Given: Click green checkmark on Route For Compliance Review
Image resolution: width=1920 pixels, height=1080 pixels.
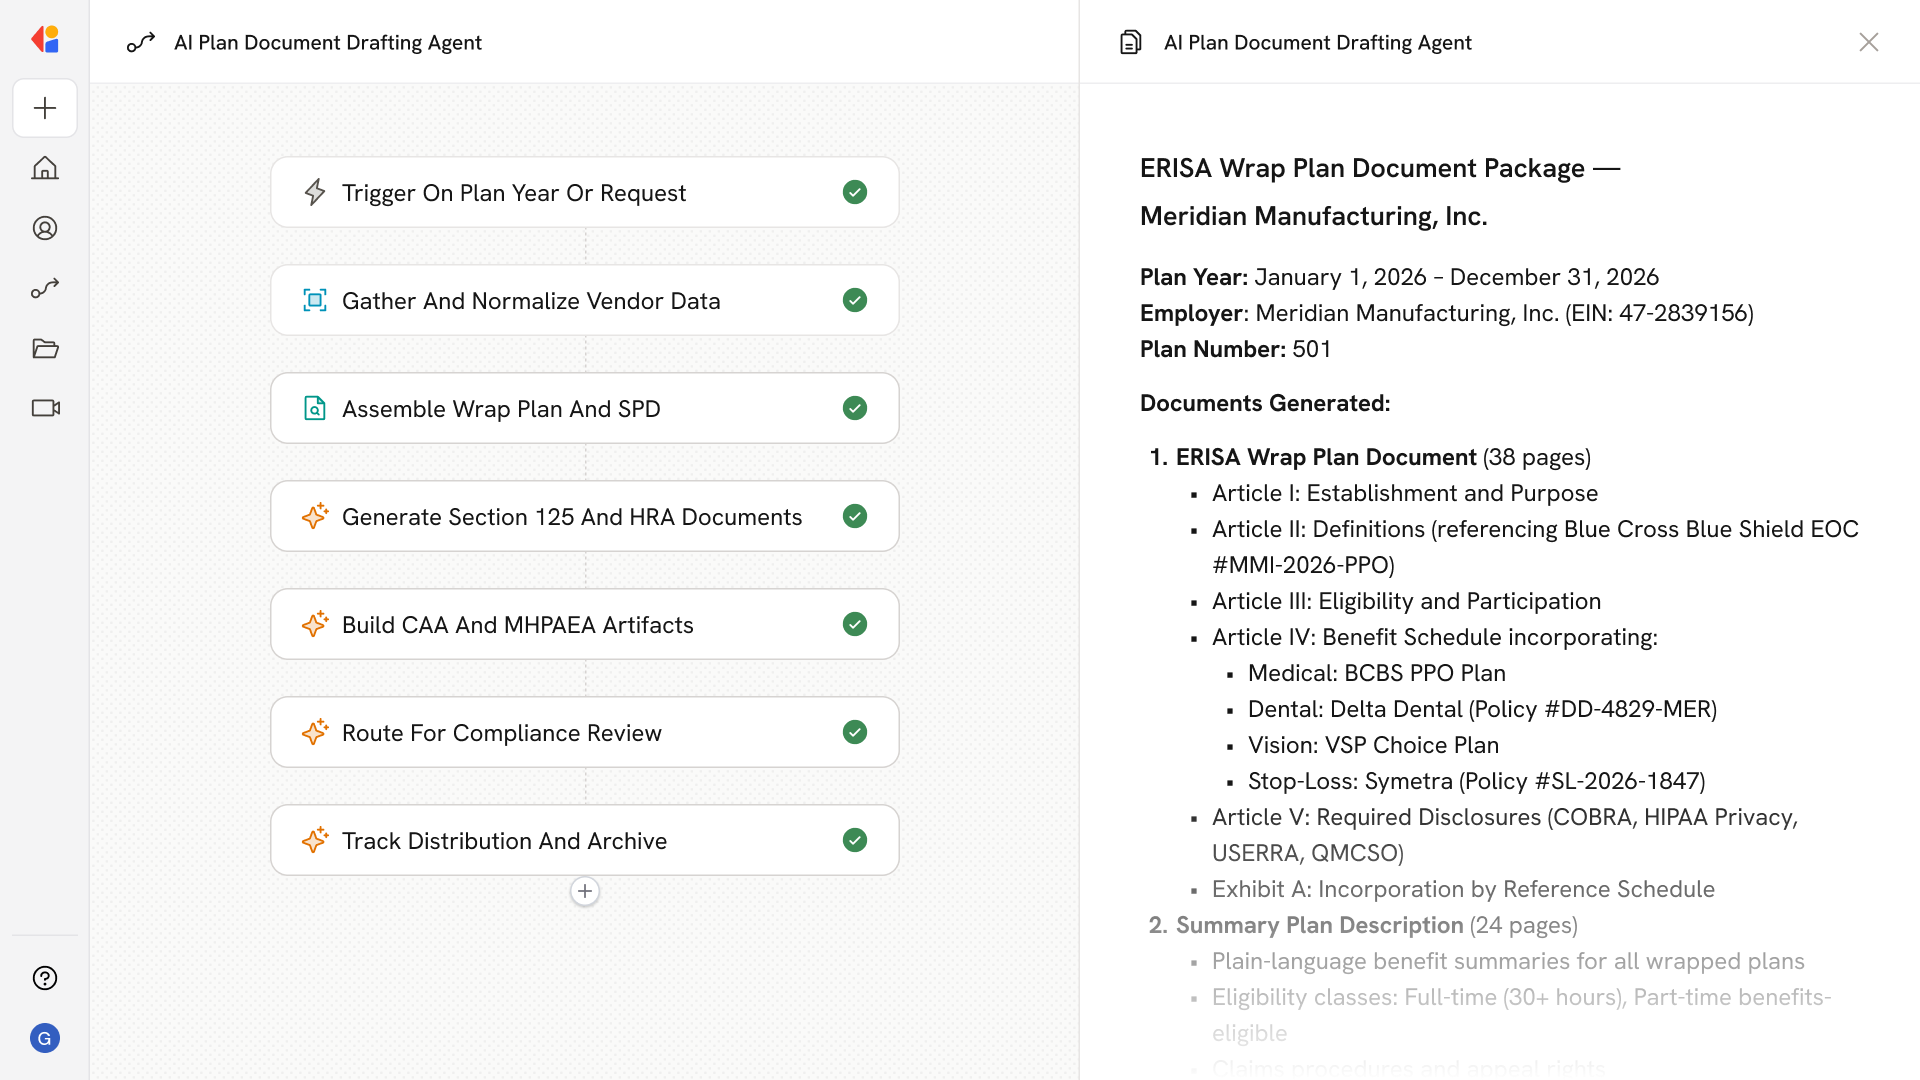Looking at the screenshot, I should tap(854, 732).
